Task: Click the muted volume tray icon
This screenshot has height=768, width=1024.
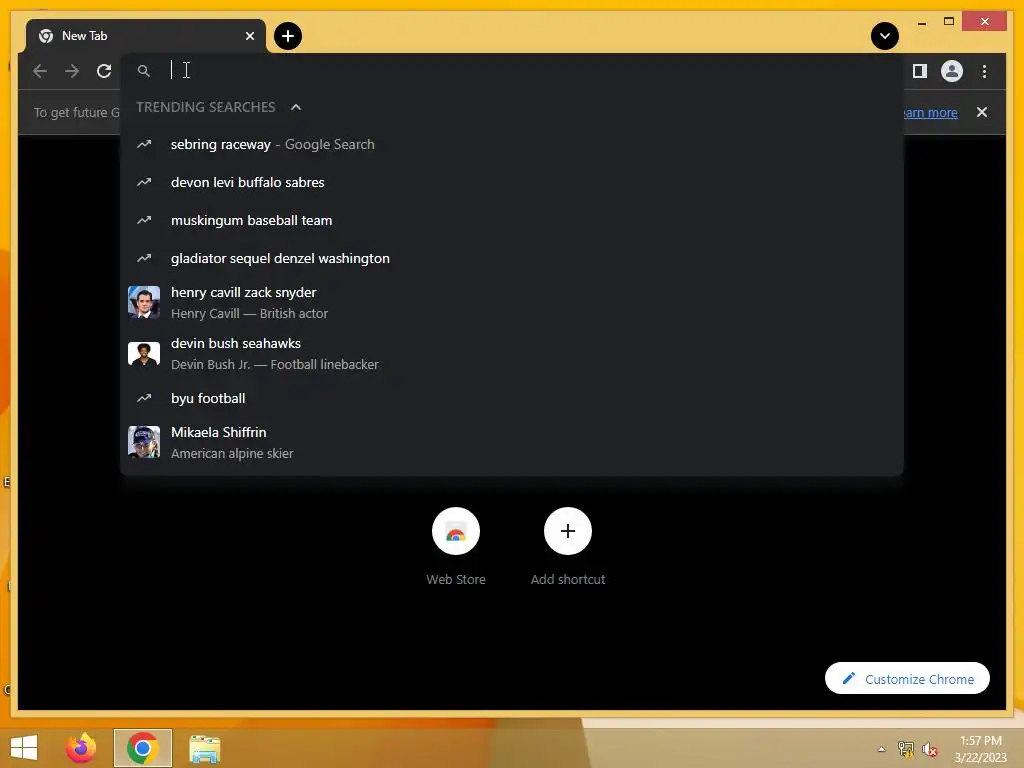Action: pos(930,749)
